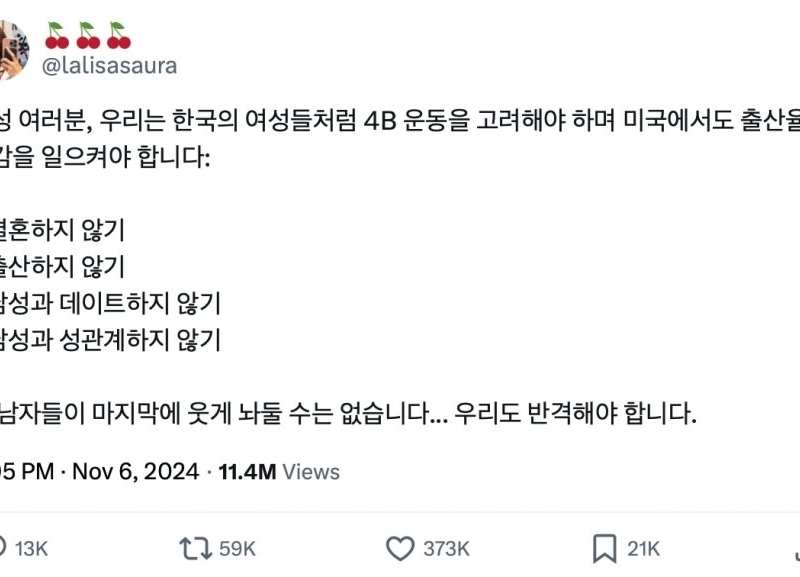Click the '남성과 데이트하지 않기' line
The width and height of the screenshot is (800, 577).
(x=110, y=303)
